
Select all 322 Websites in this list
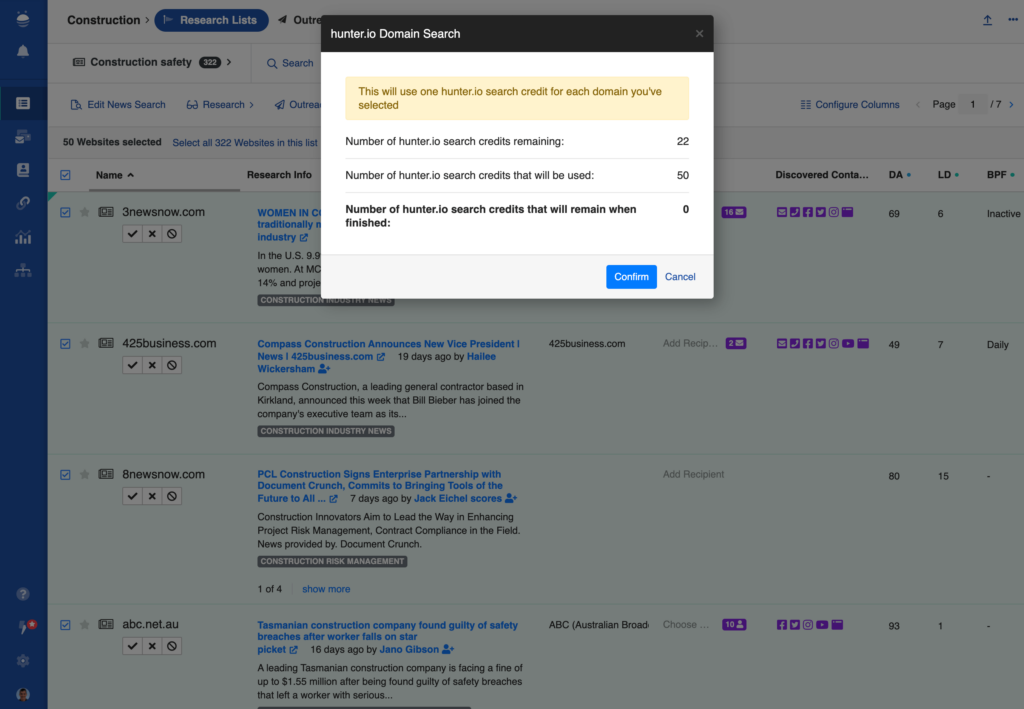tap(245, 142)
